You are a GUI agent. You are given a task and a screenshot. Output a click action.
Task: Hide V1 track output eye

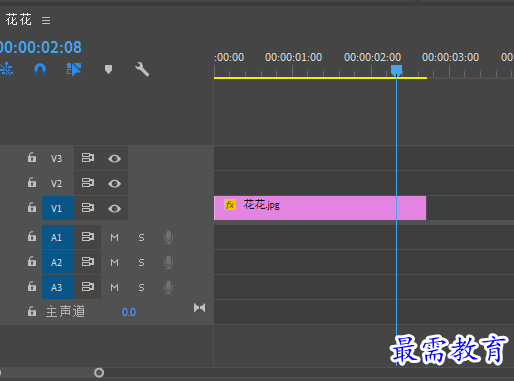click(114, 209)
